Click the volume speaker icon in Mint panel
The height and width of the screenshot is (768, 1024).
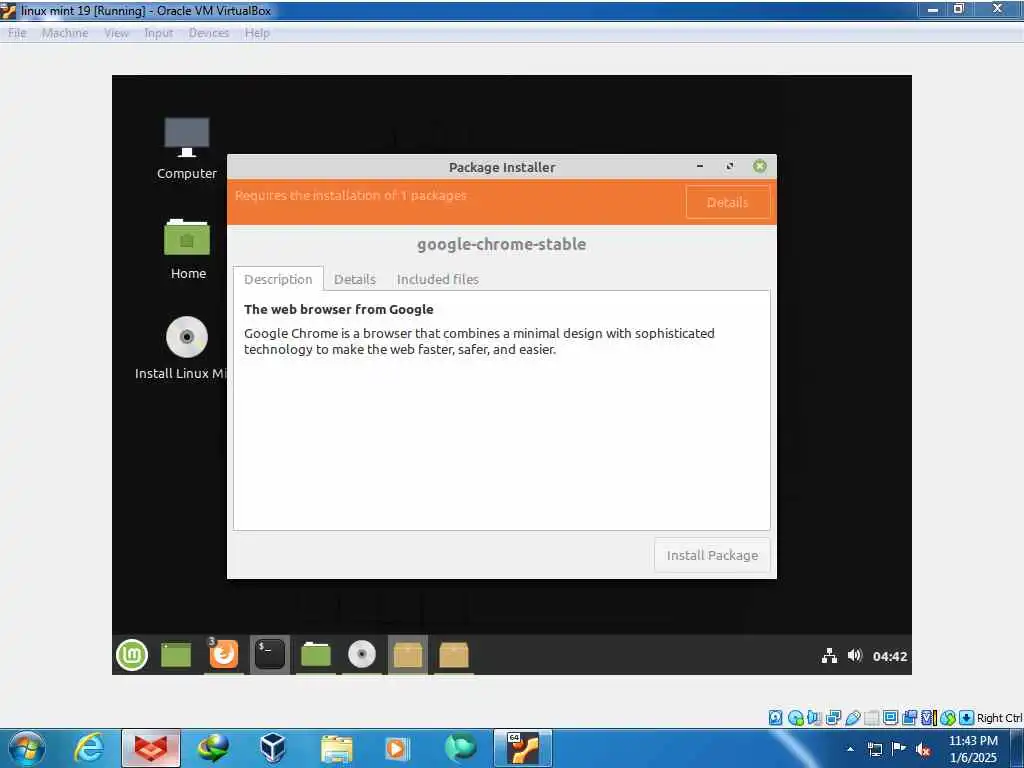coord(855,655)
